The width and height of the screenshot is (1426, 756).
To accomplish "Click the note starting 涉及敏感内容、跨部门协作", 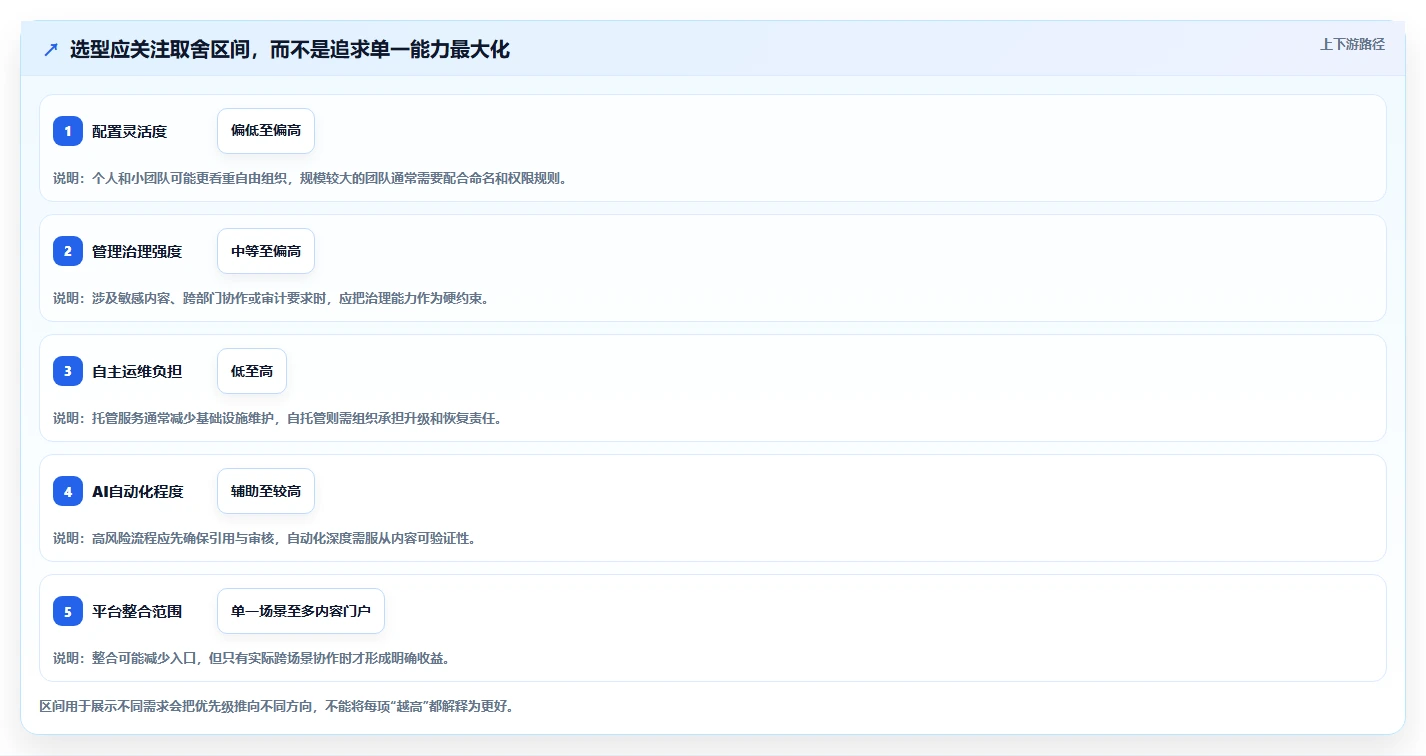I will pyautogui.click(x=271, y=298).
